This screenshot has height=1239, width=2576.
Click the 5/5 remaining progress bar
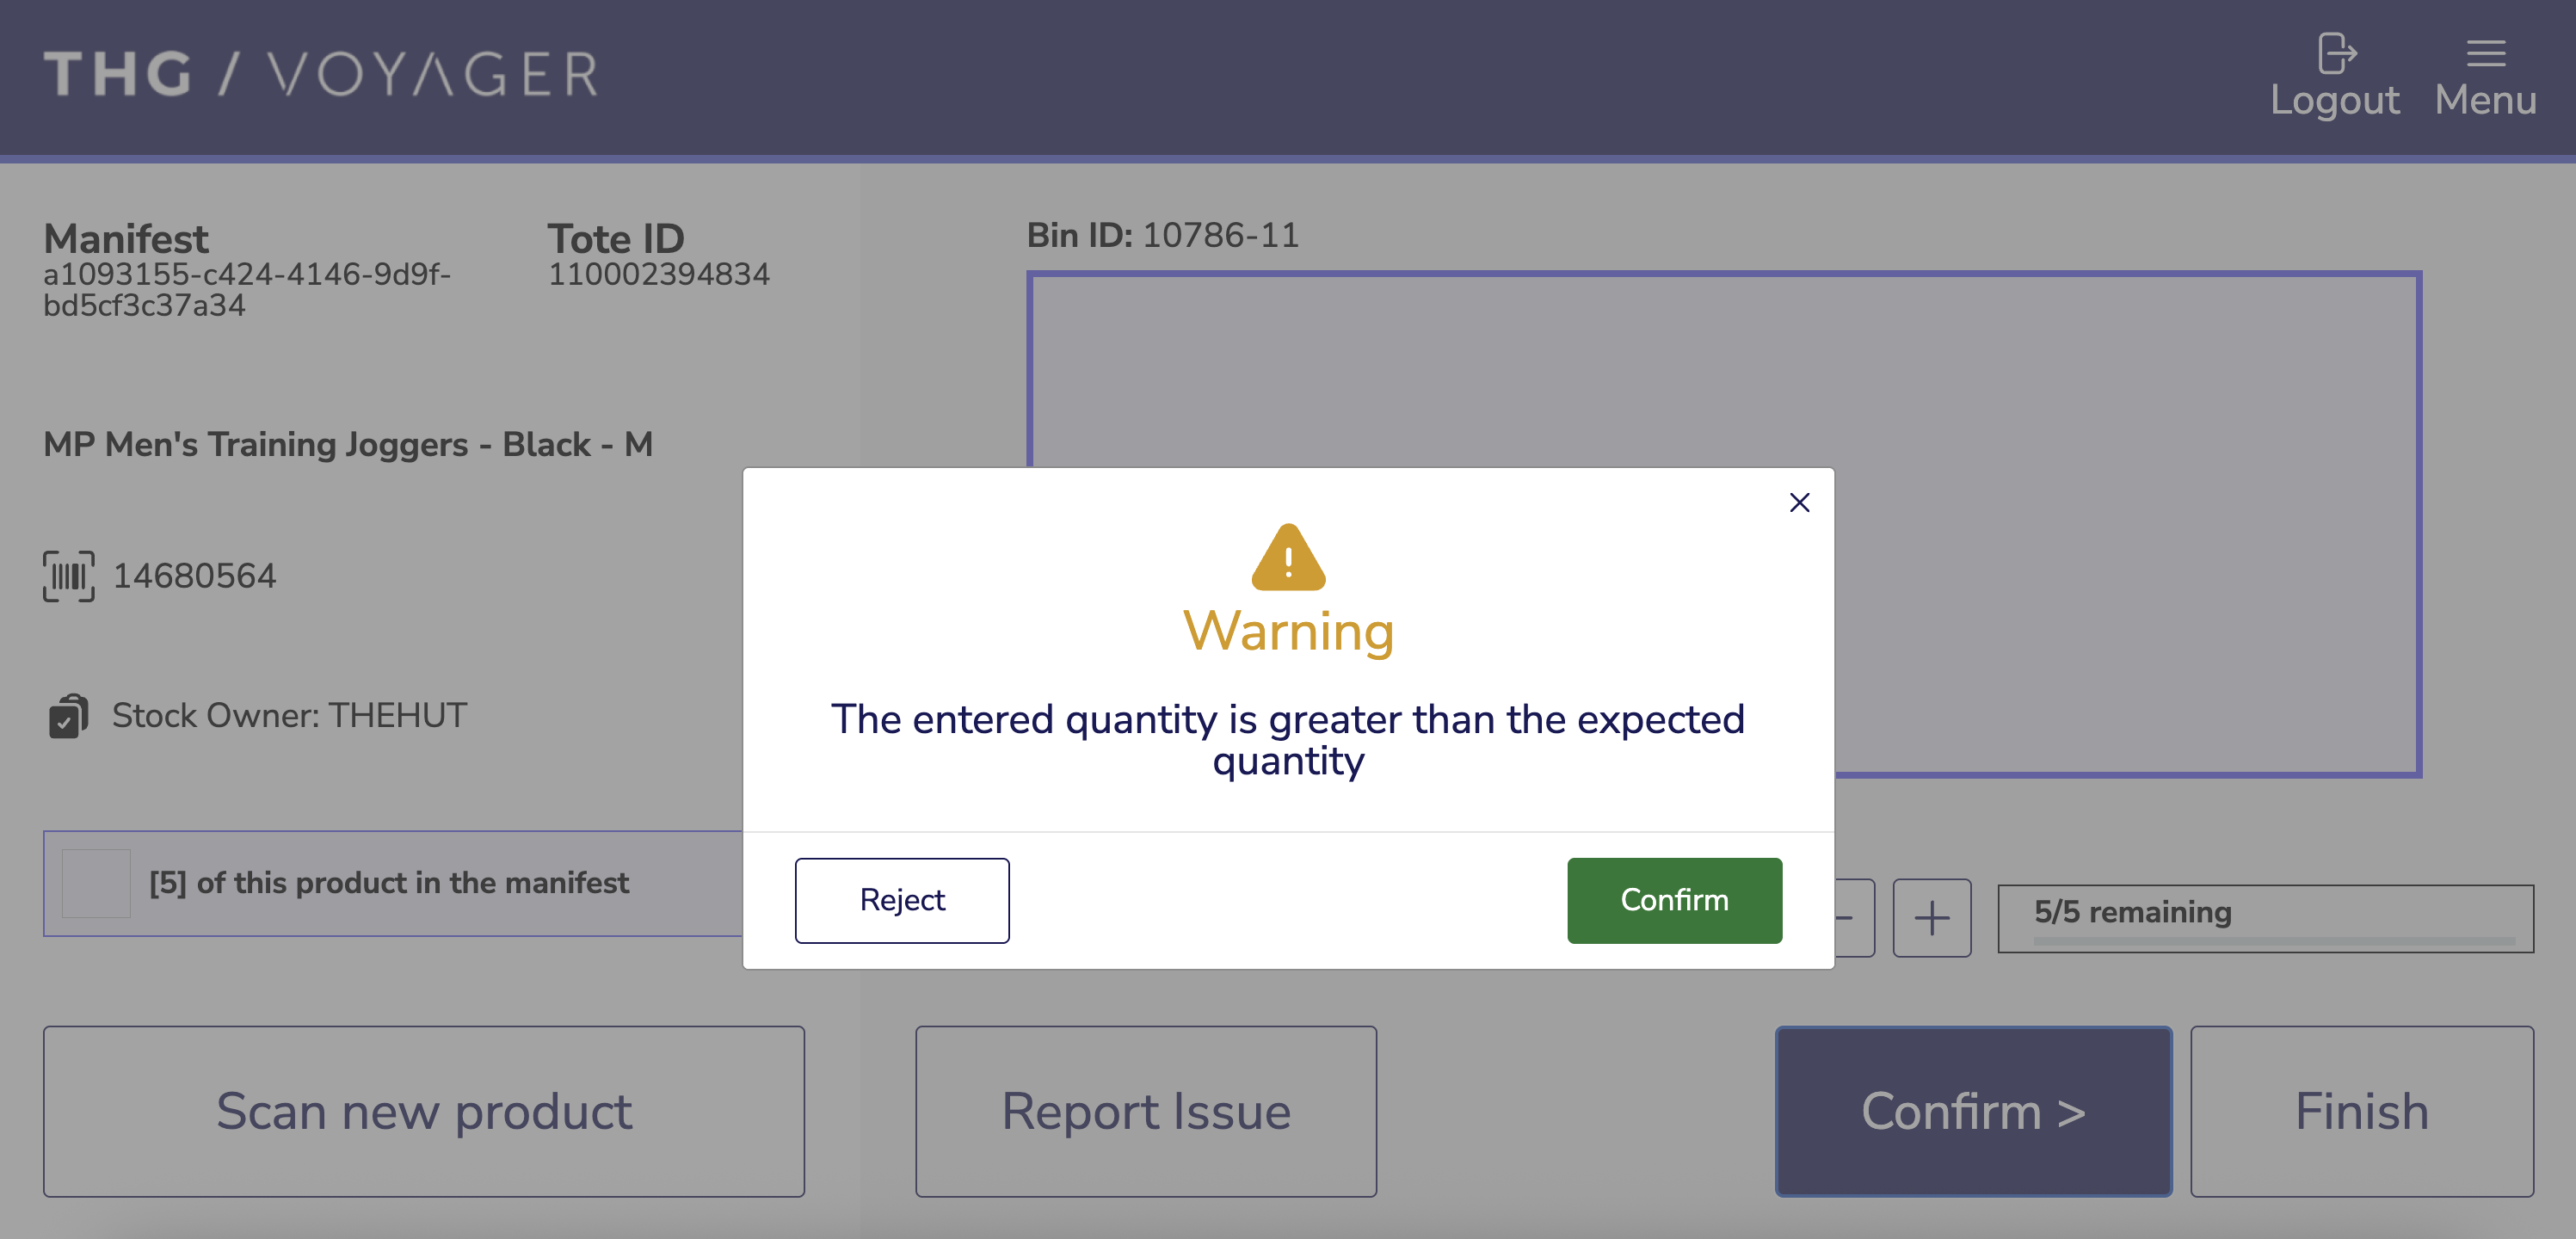point(2265,918)
